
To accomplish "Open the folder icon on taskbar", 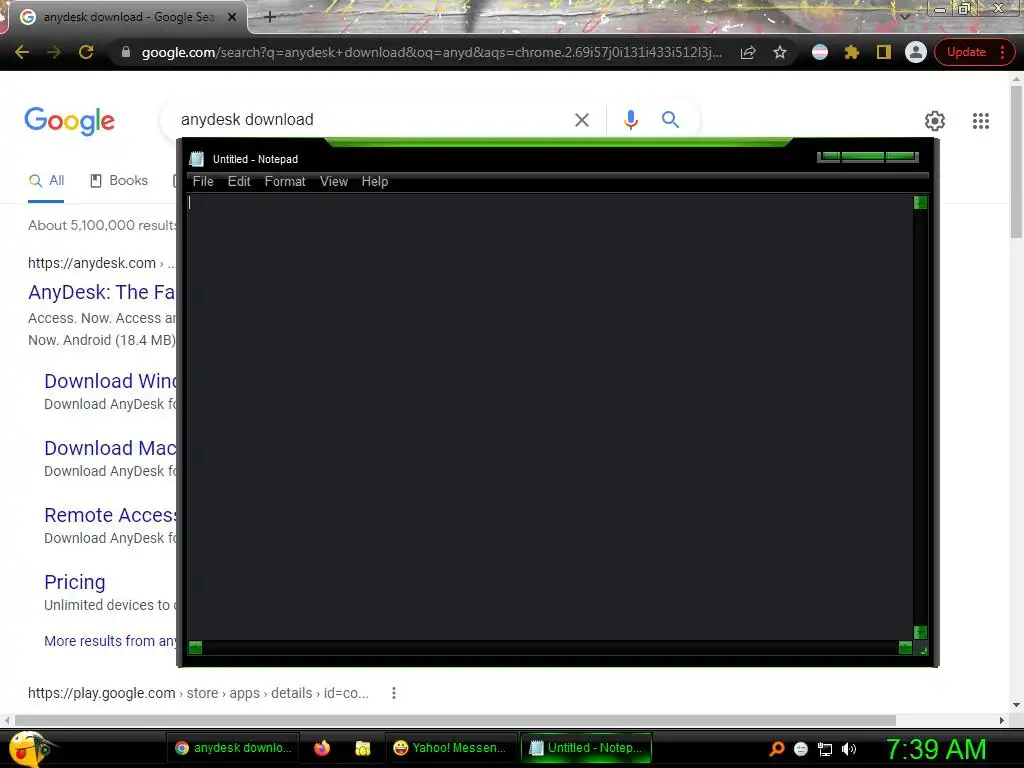I will click(x=362, y=748).
